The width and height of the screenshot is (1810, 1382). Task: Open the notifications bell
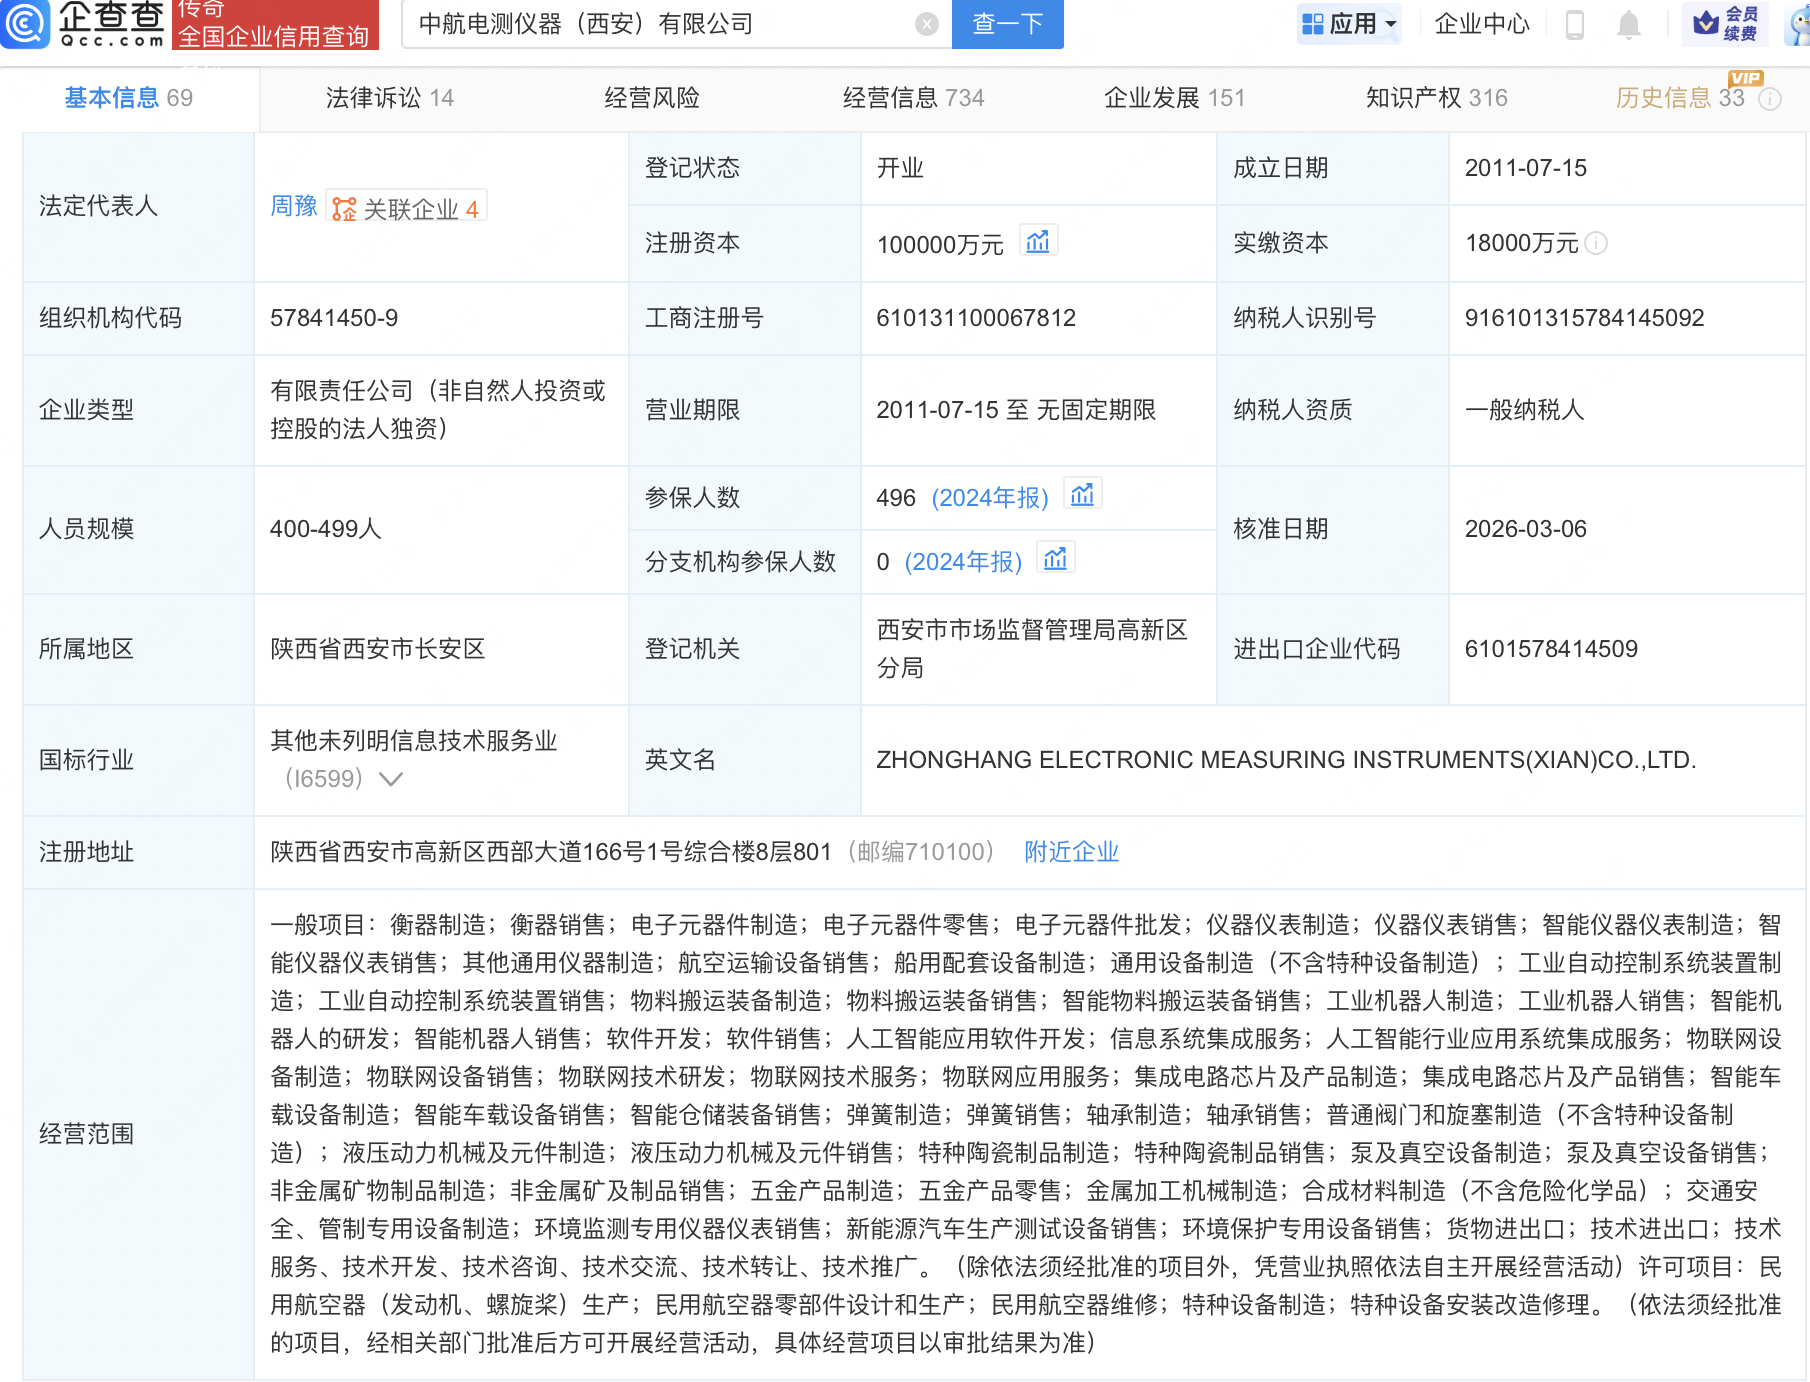pos(1628,24)
